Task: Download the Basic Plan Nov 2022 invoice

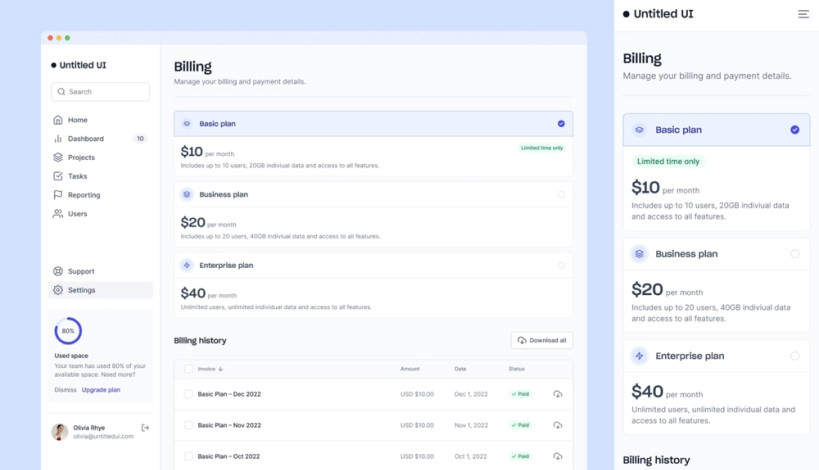Action: point(557,425)
